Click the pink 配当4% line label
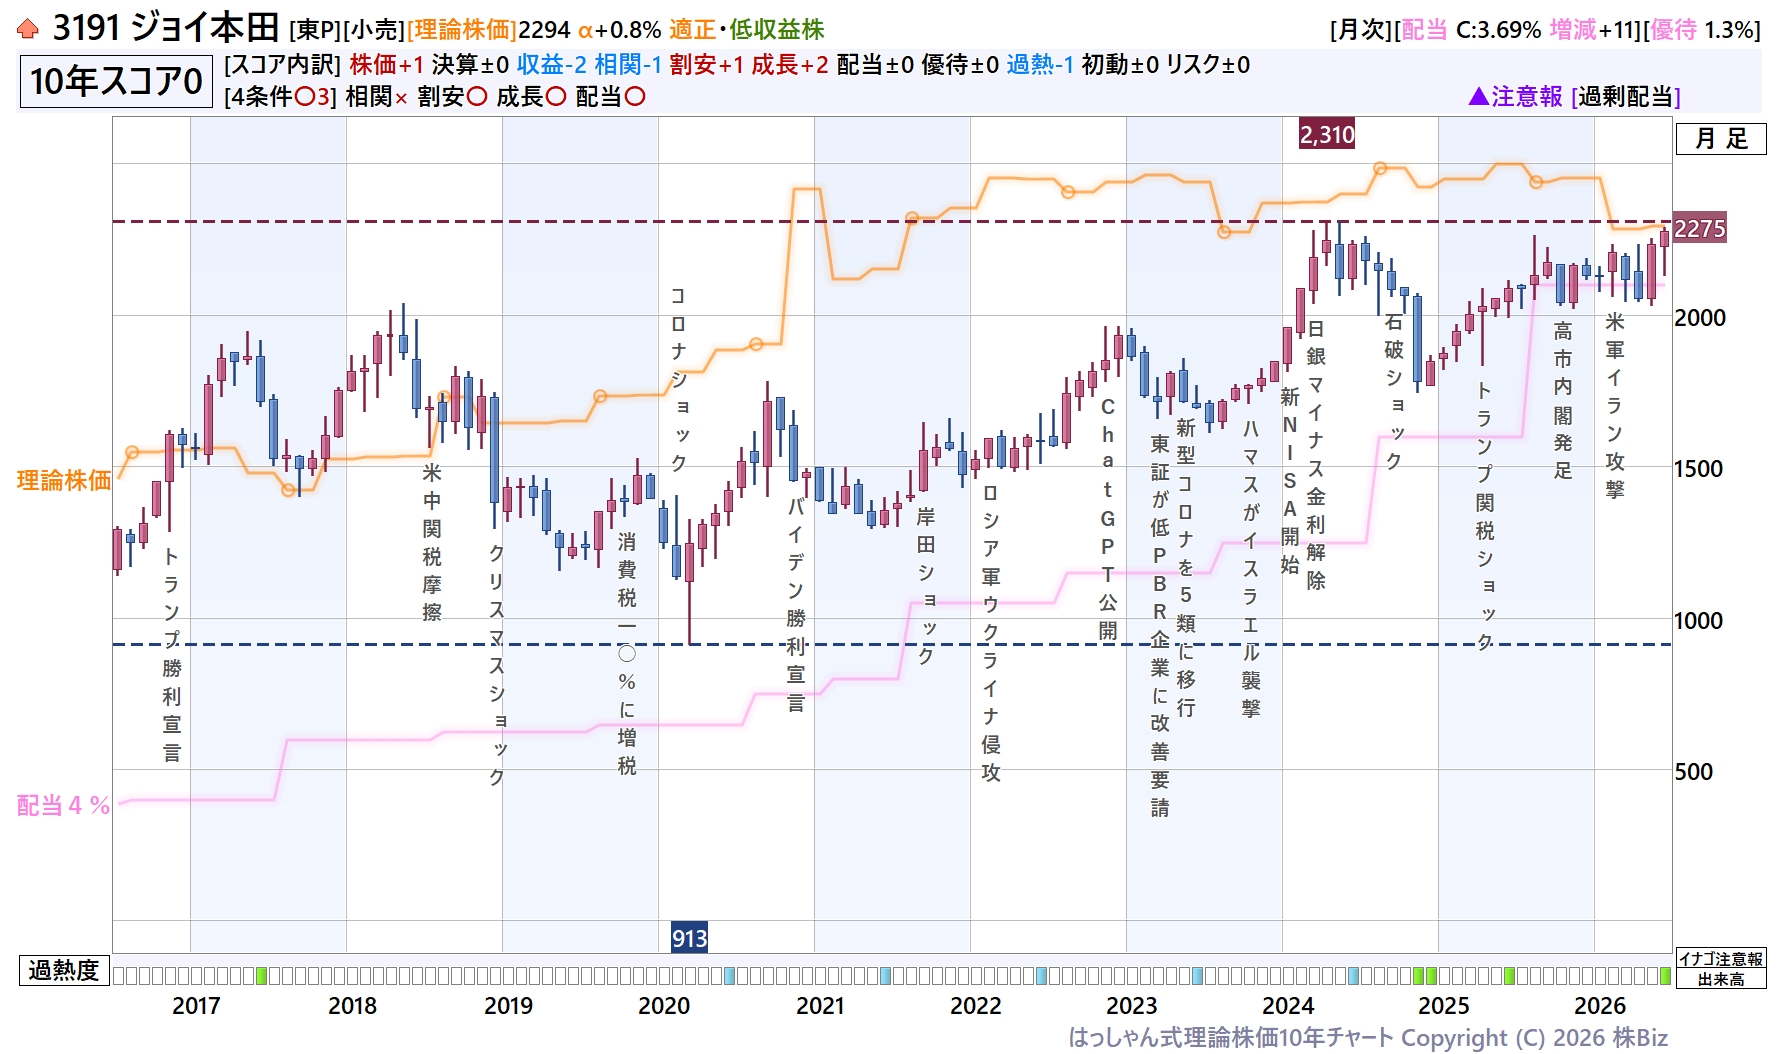Viewport: 1780px width, 1054px height. click(63, 806)
